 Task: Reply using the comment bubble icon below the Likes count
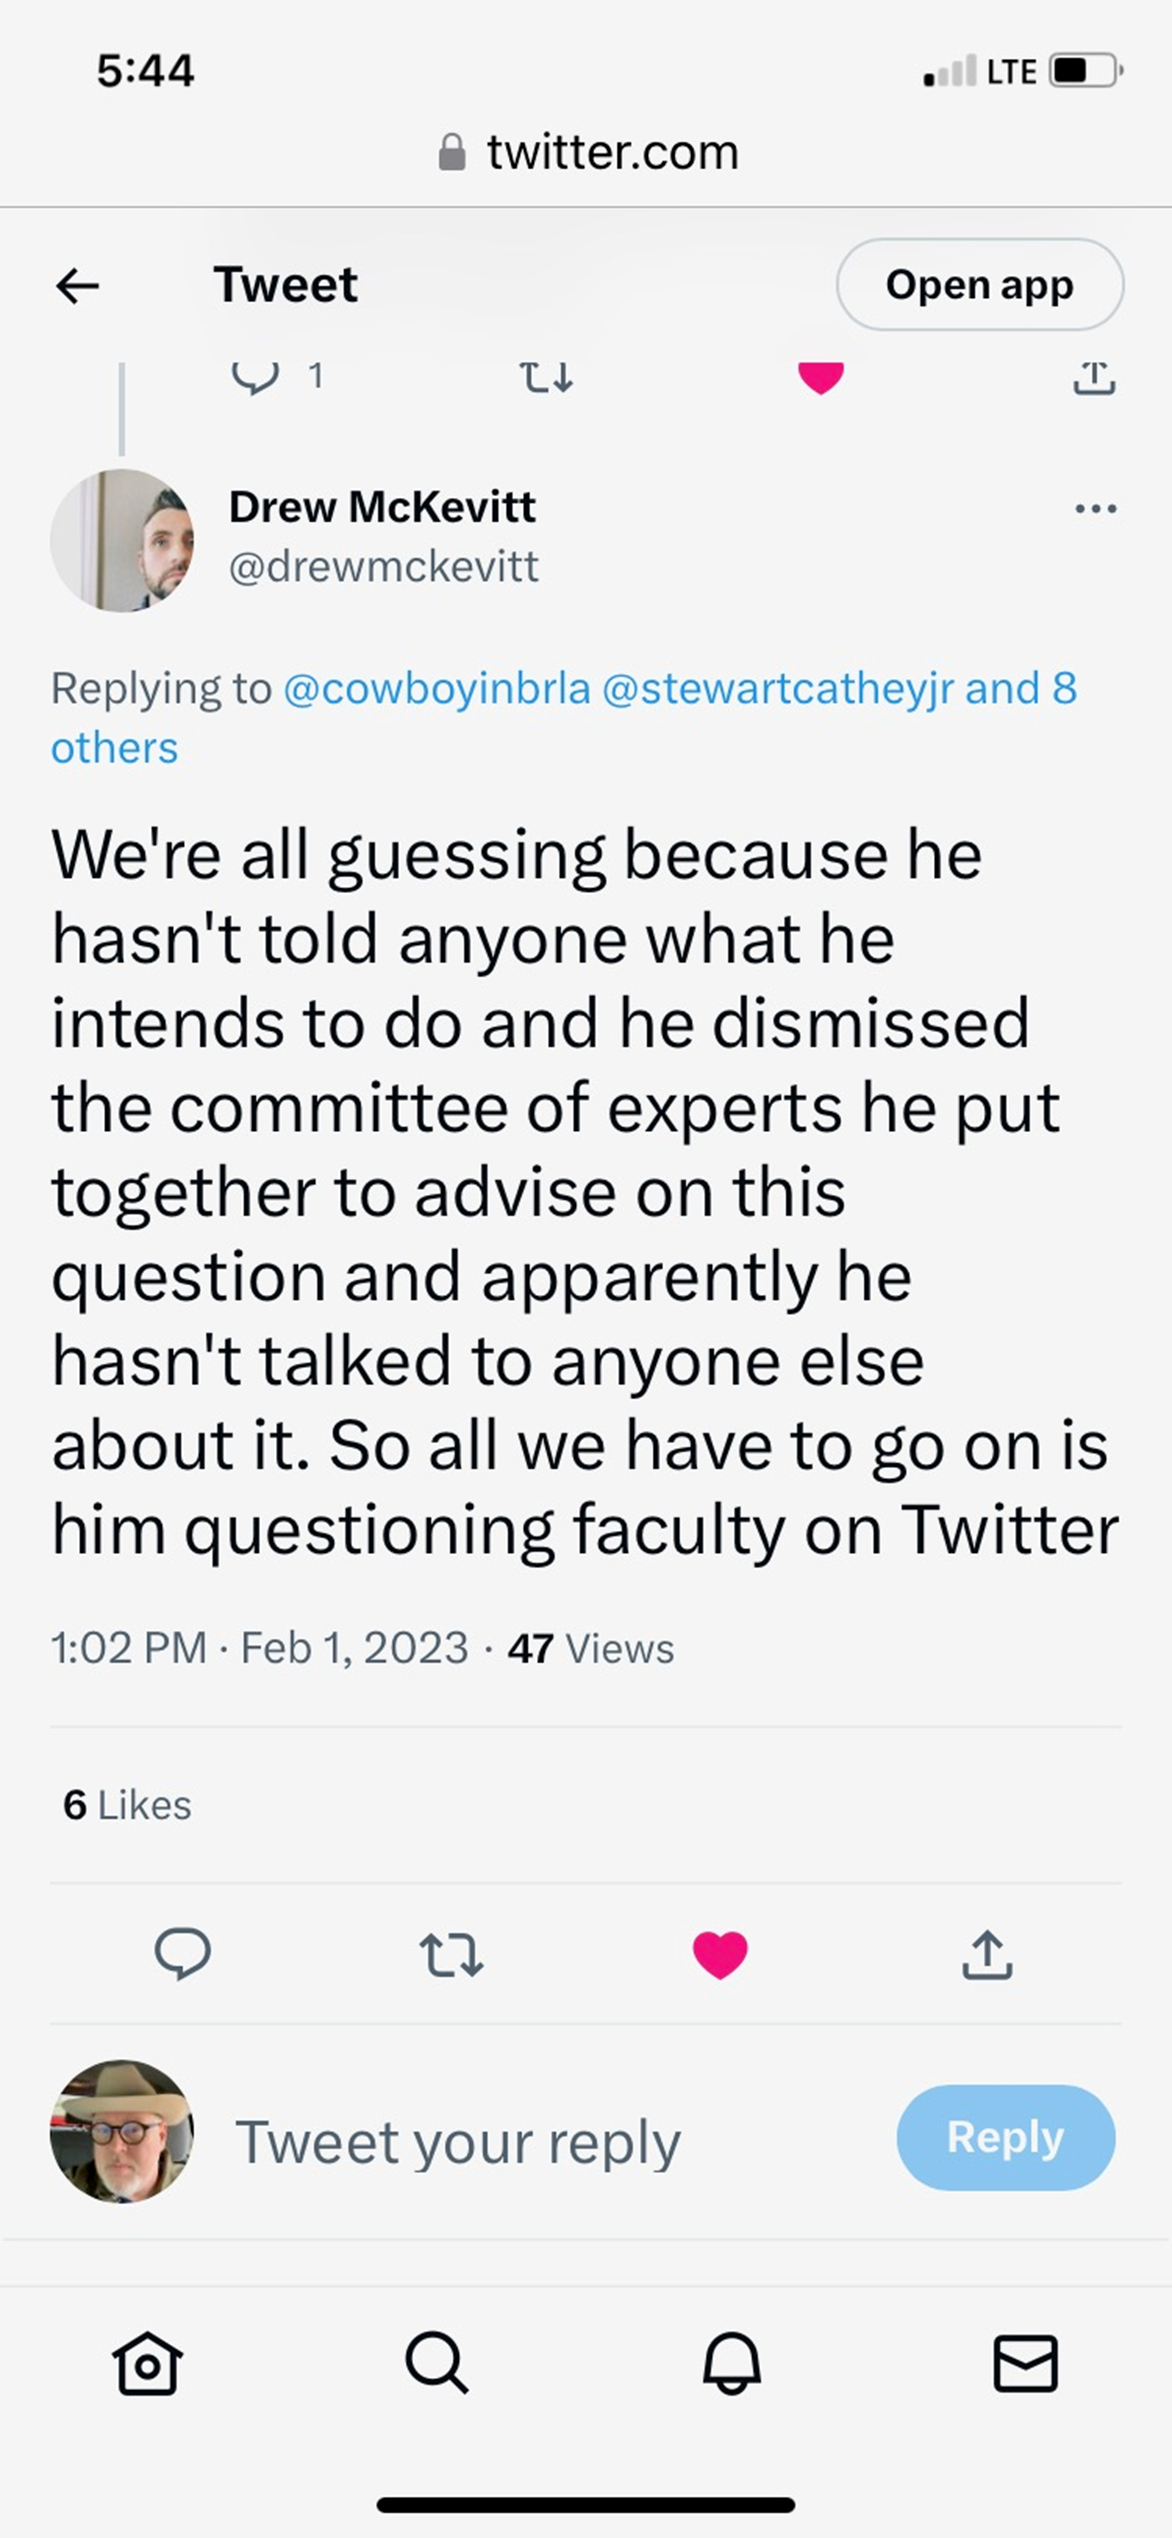click(182, 1953)
